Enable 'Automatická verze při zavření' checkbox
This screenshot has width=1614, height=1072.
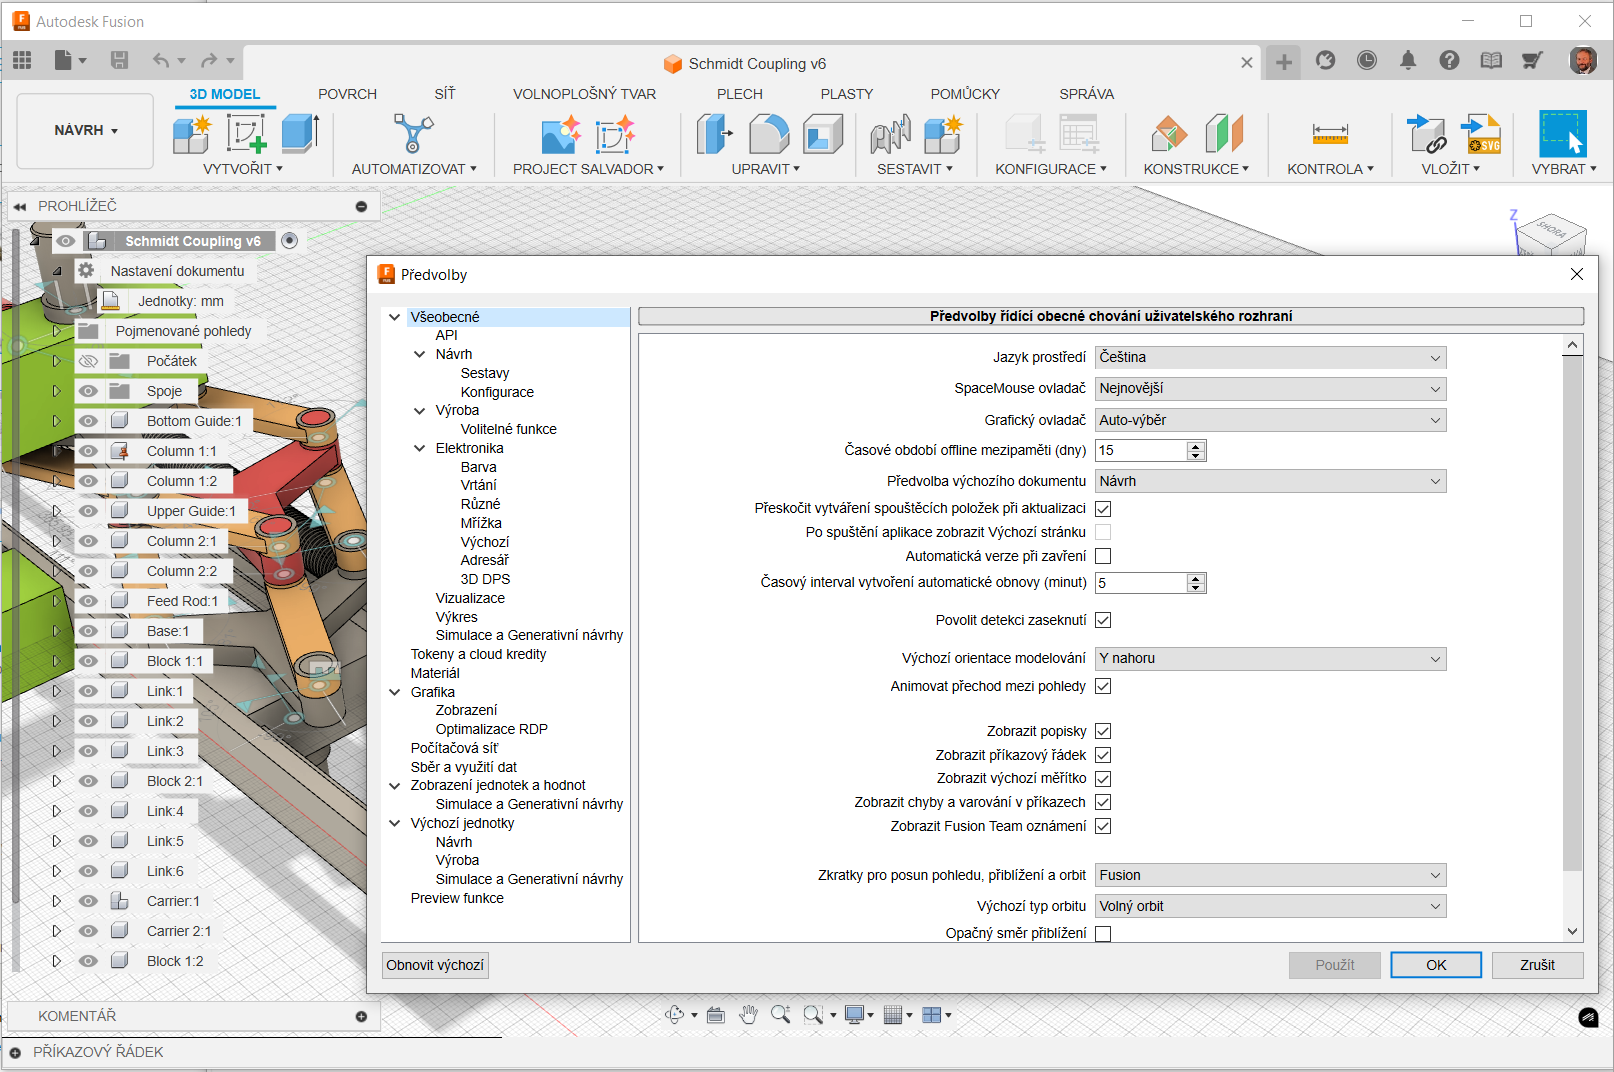(x=1103, y=556)
